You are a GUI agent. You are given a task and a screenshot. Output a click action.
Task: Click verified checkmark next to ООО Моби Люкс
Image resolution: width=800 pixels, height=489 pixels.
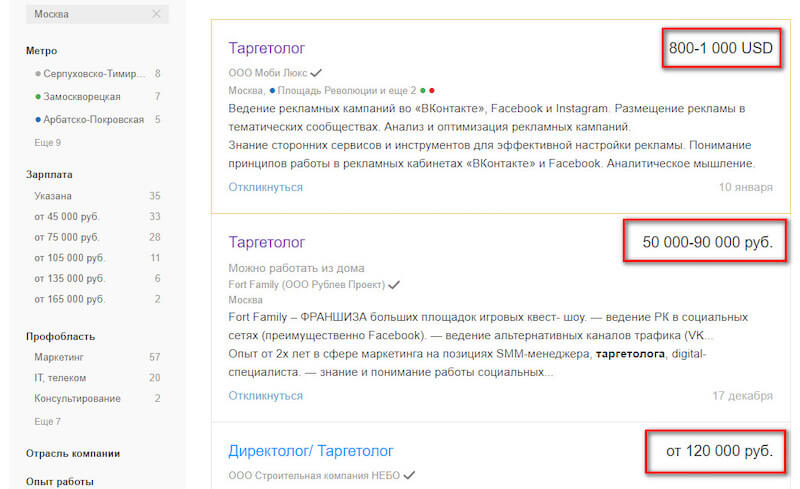click(316, 73)
